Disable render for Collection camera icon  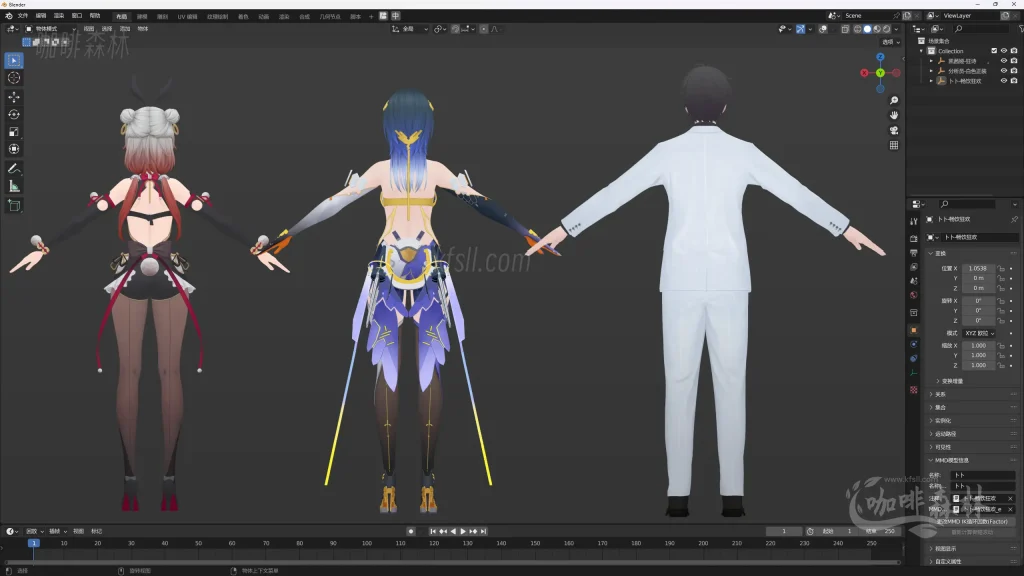1014,51
